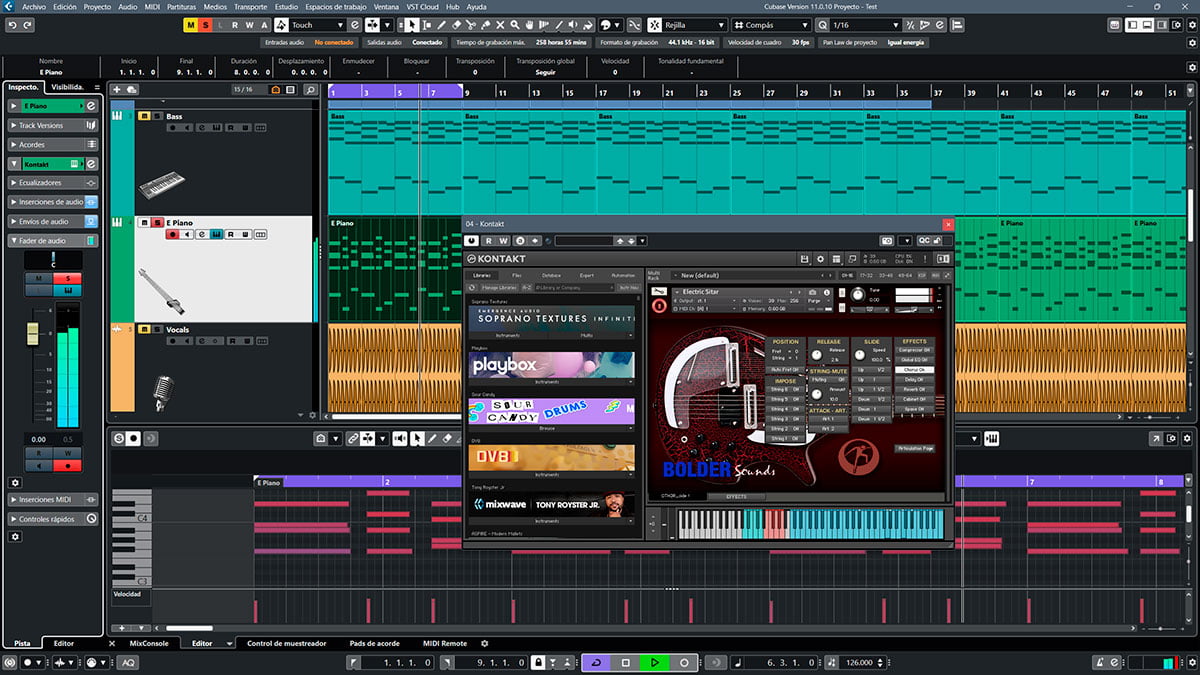Enable global Write W automation button
This screenshot has width=1200, height=675.
coord(250,25)
